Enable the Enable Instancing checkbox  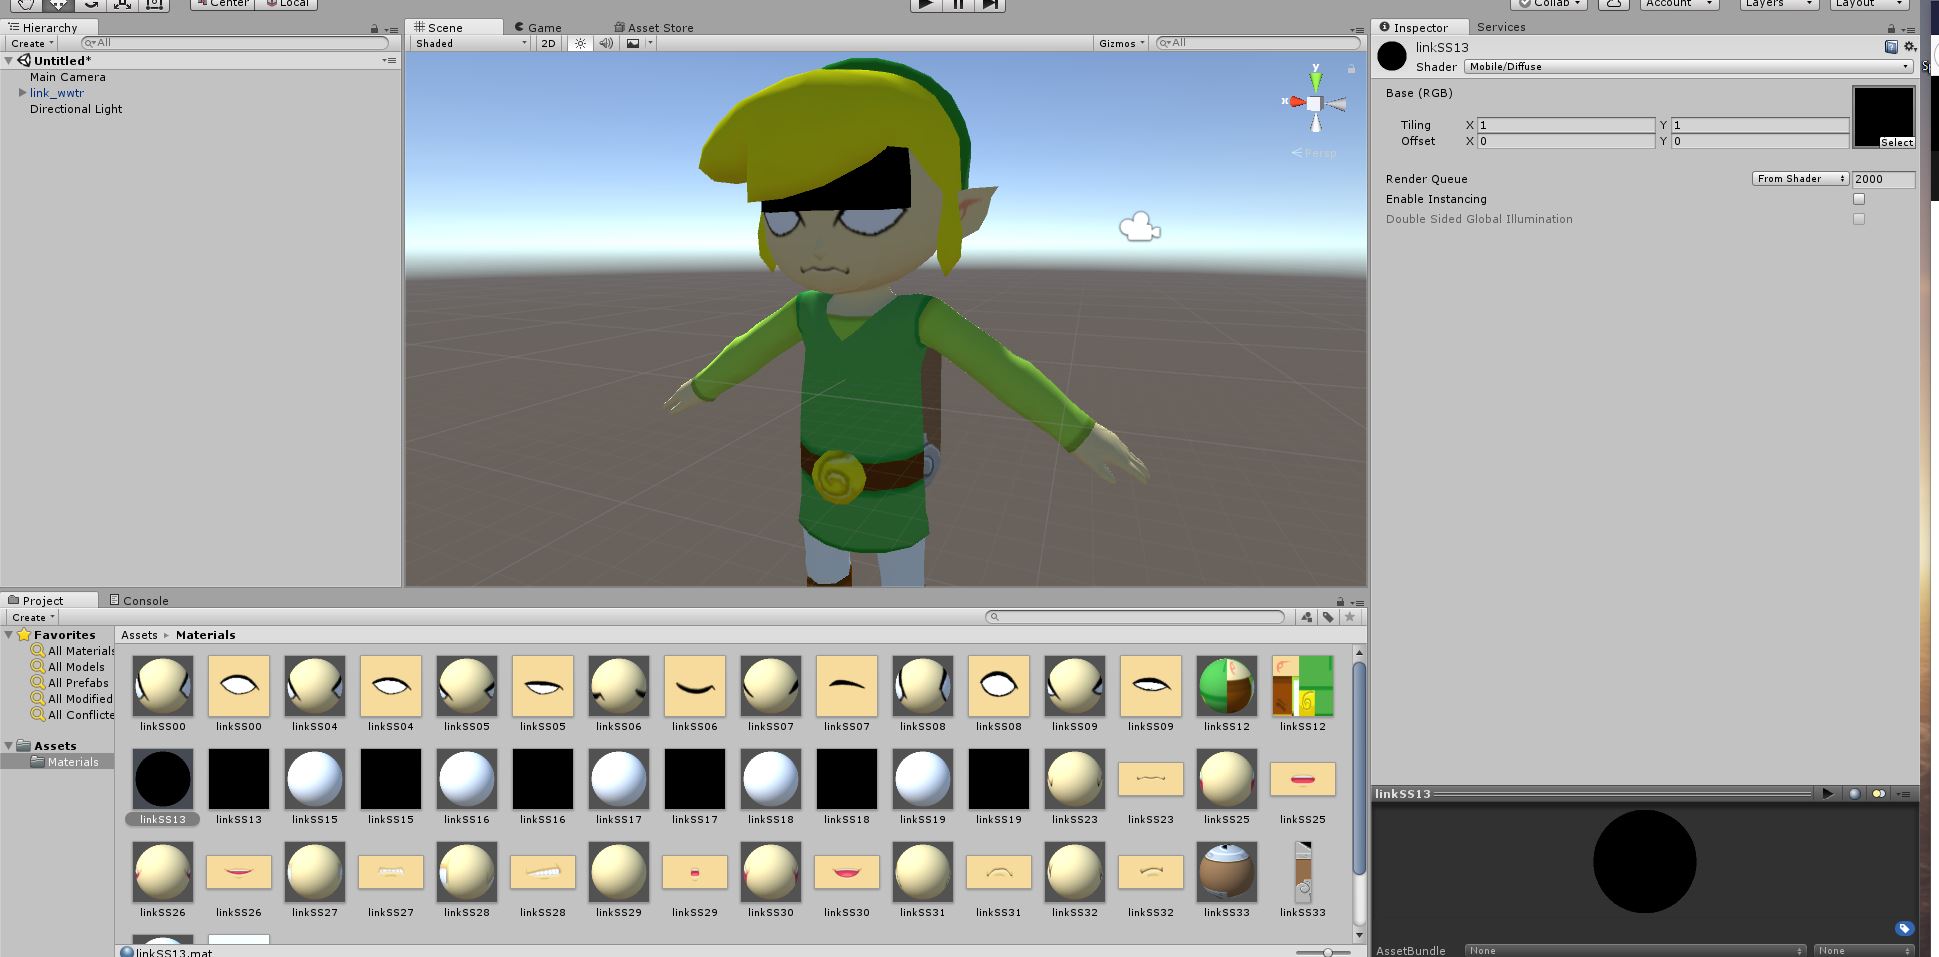click(1859, 199)
